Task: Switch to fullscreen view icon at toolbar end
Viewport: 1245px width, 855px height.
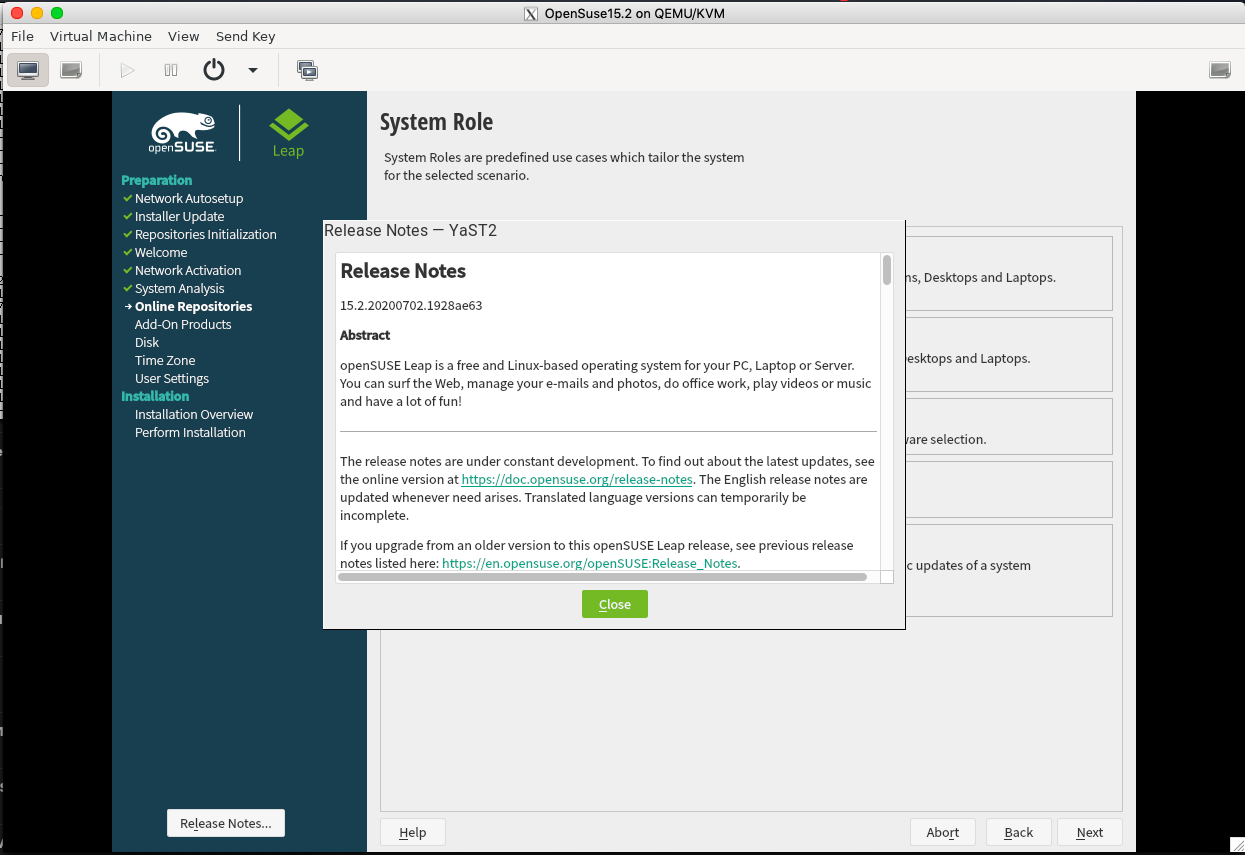Action: [x=1220, y=70]
